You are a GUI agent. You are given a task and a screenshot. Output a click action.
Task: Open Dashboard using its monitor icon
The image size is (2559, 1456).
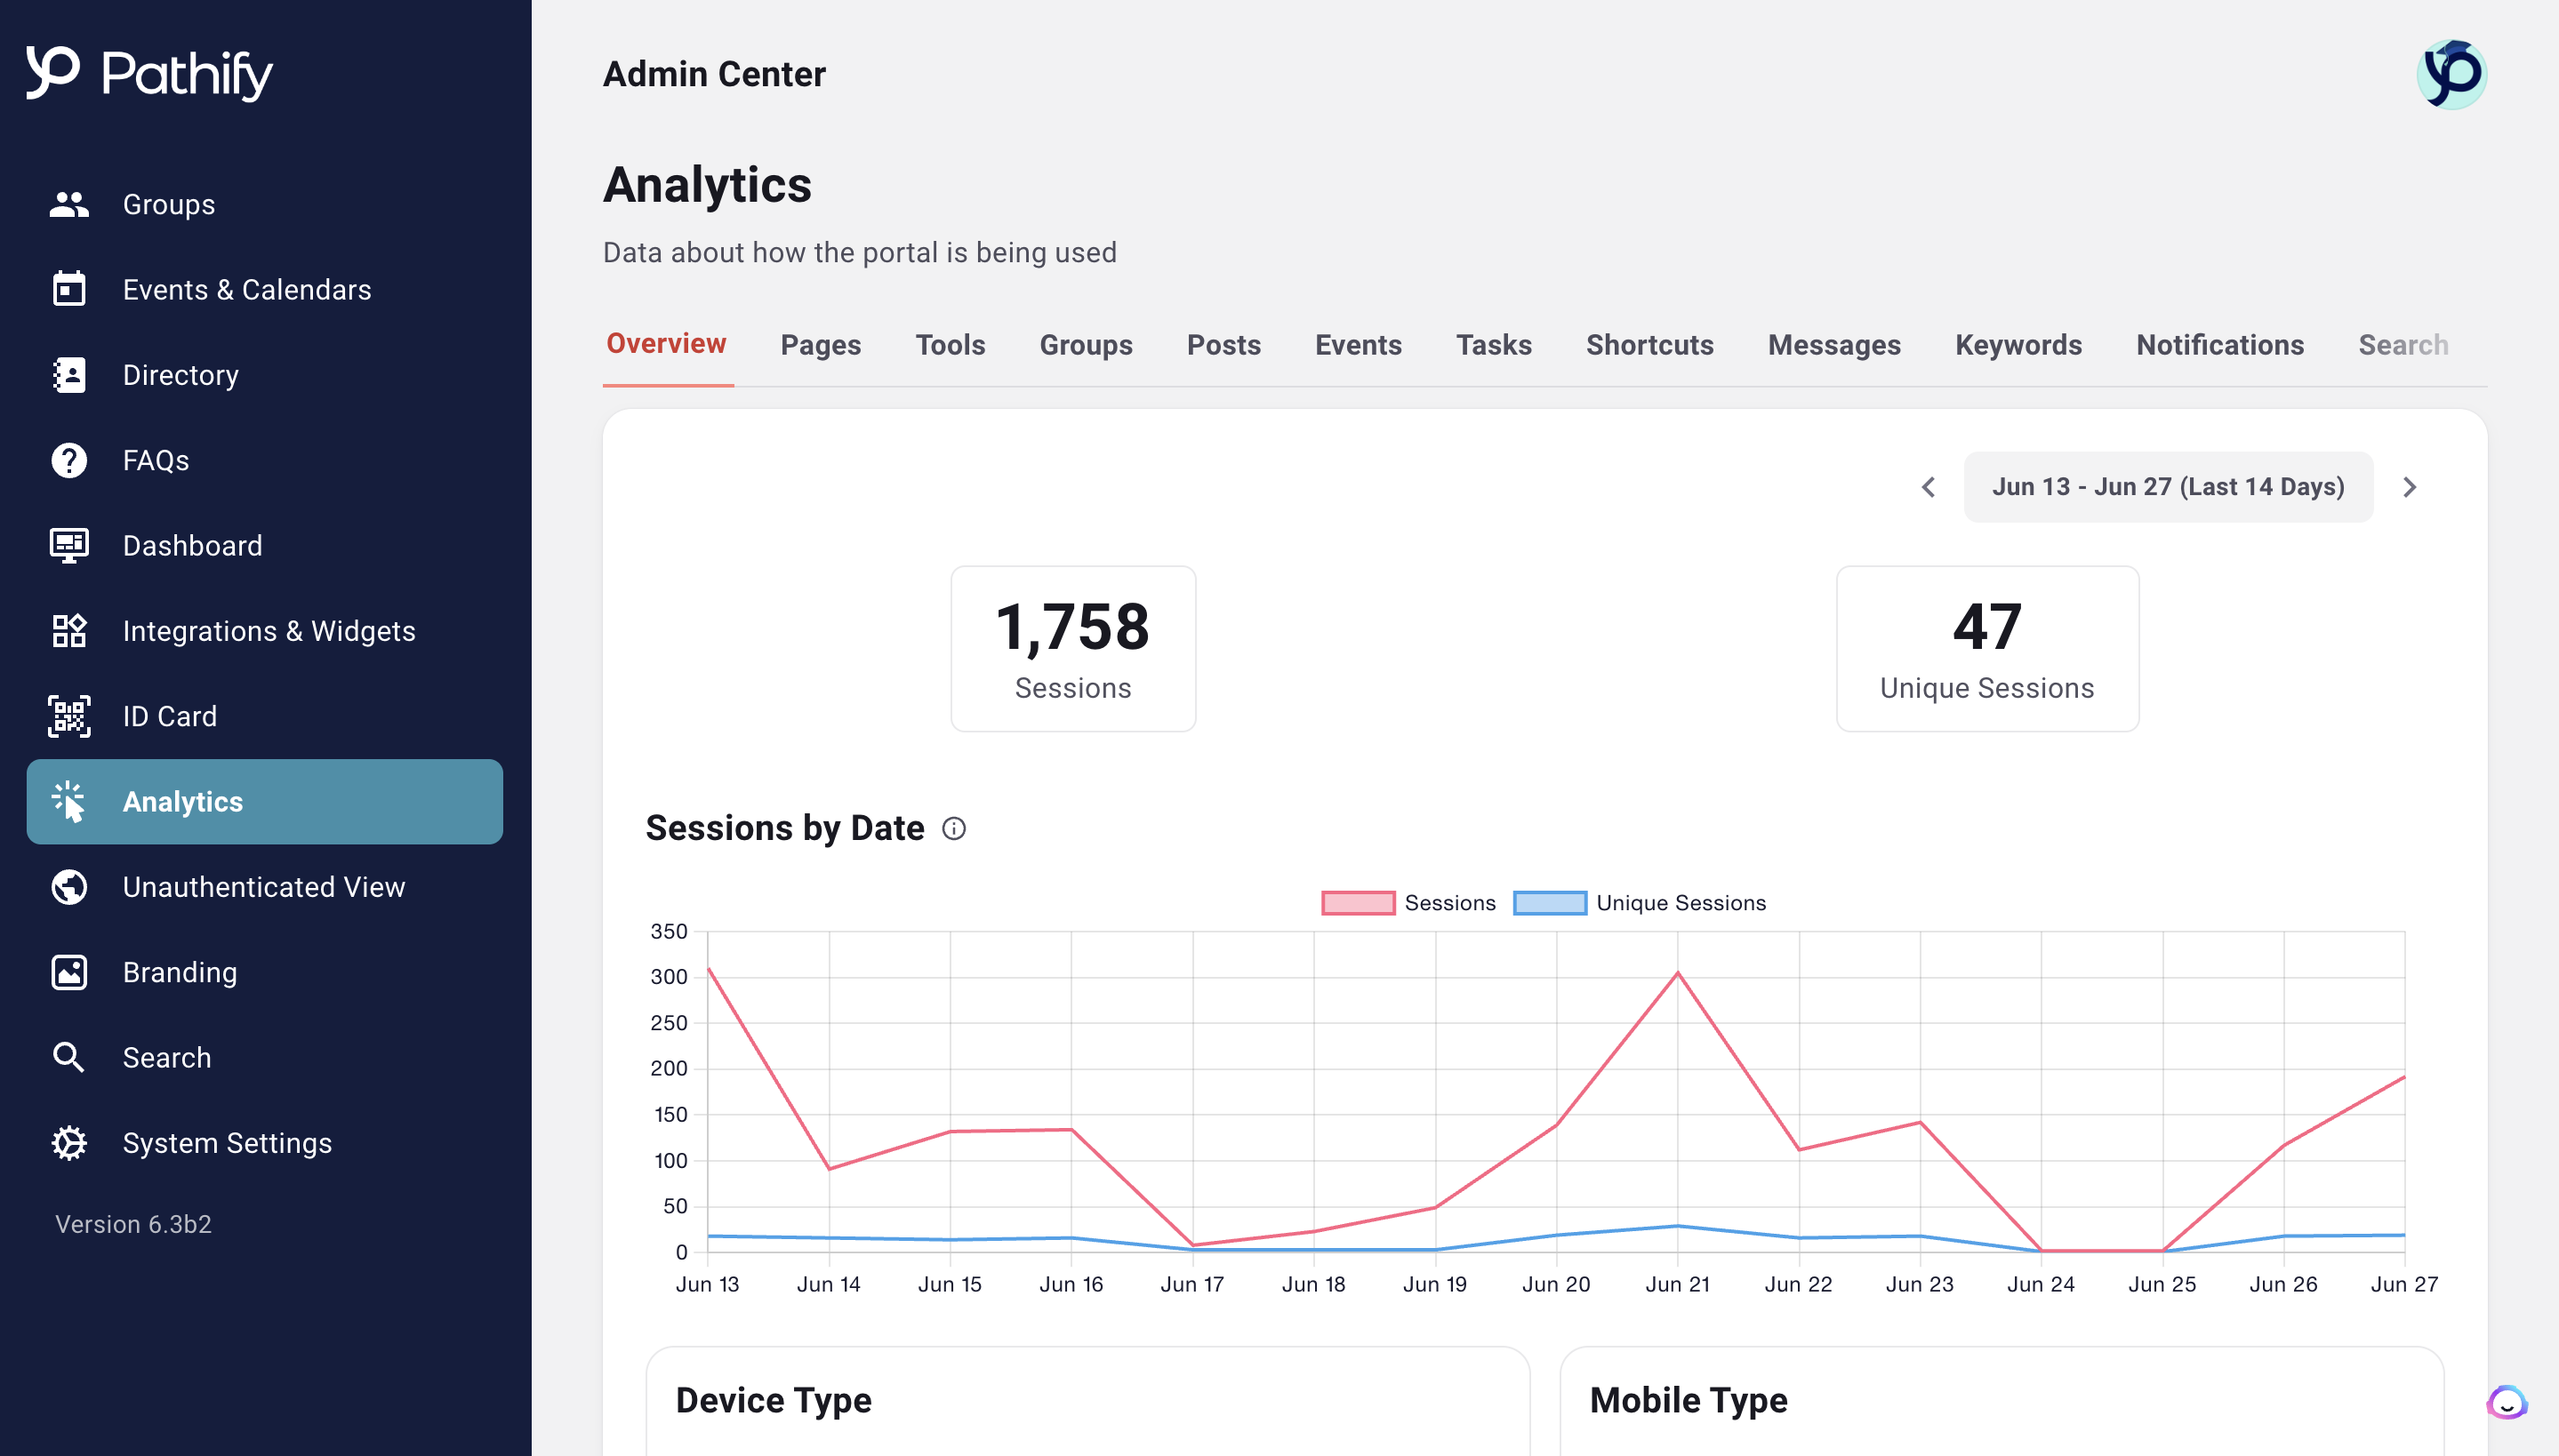tap(68, 545)
